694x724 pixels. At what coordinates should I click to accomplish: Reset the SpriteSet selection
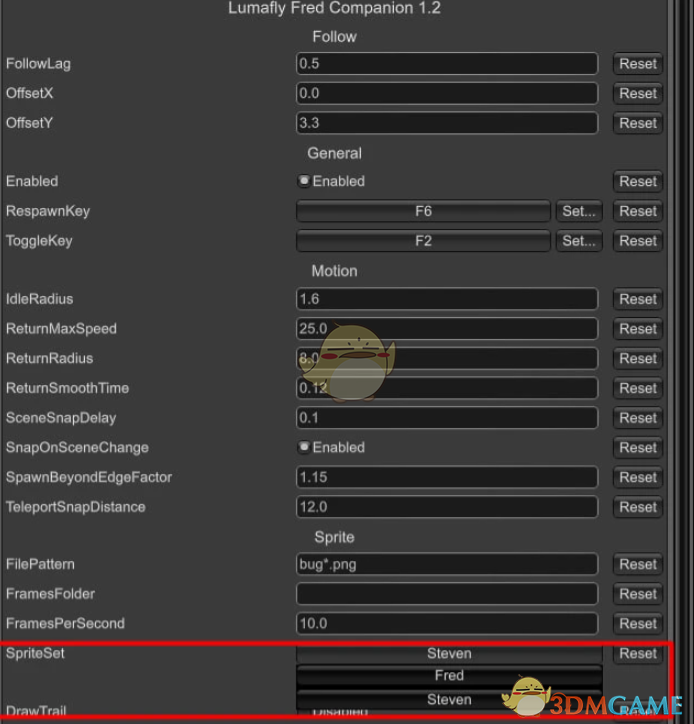(x=638, y=653)
